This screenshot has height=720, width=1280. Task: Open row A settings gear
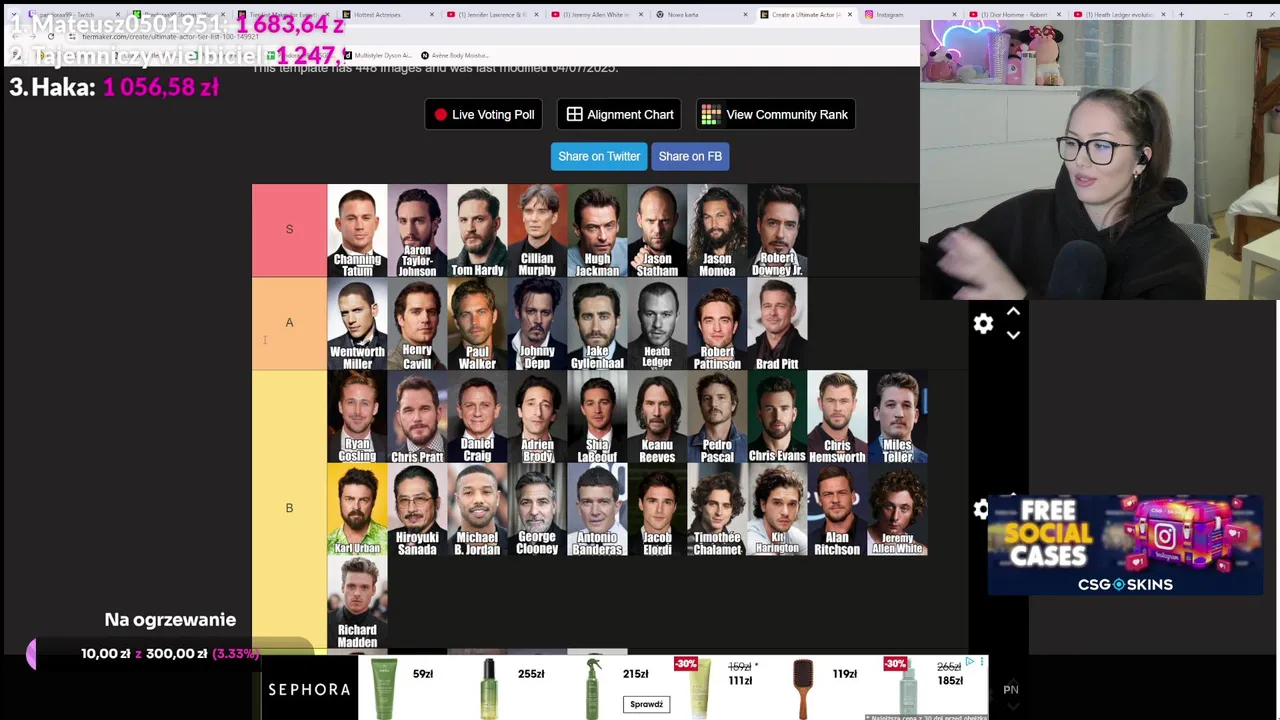[x=983, y=323]
